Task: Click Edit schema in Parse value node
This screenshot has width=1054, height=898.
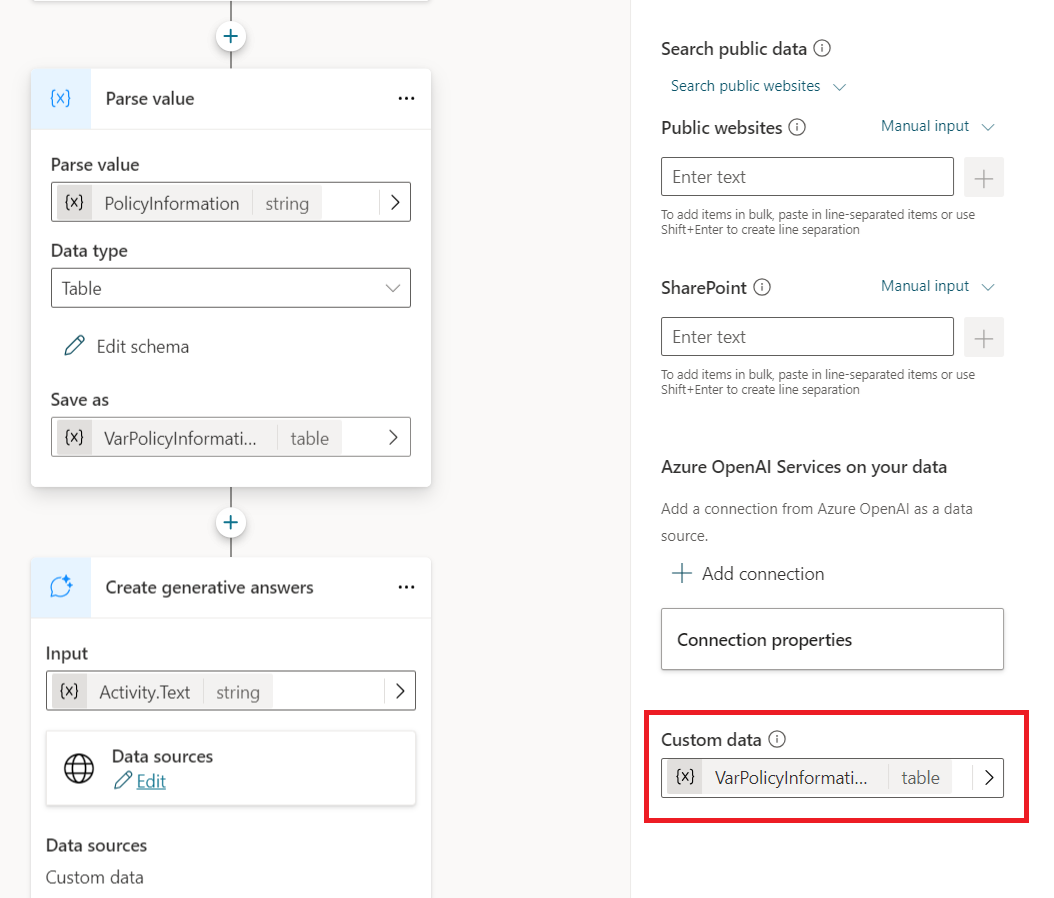Action: click(126, 347)
